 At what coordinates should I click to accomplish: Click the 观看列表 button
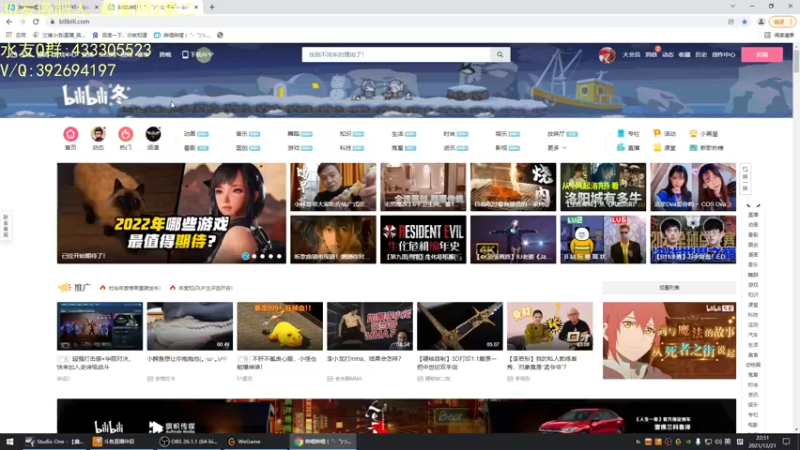point(669,288)
